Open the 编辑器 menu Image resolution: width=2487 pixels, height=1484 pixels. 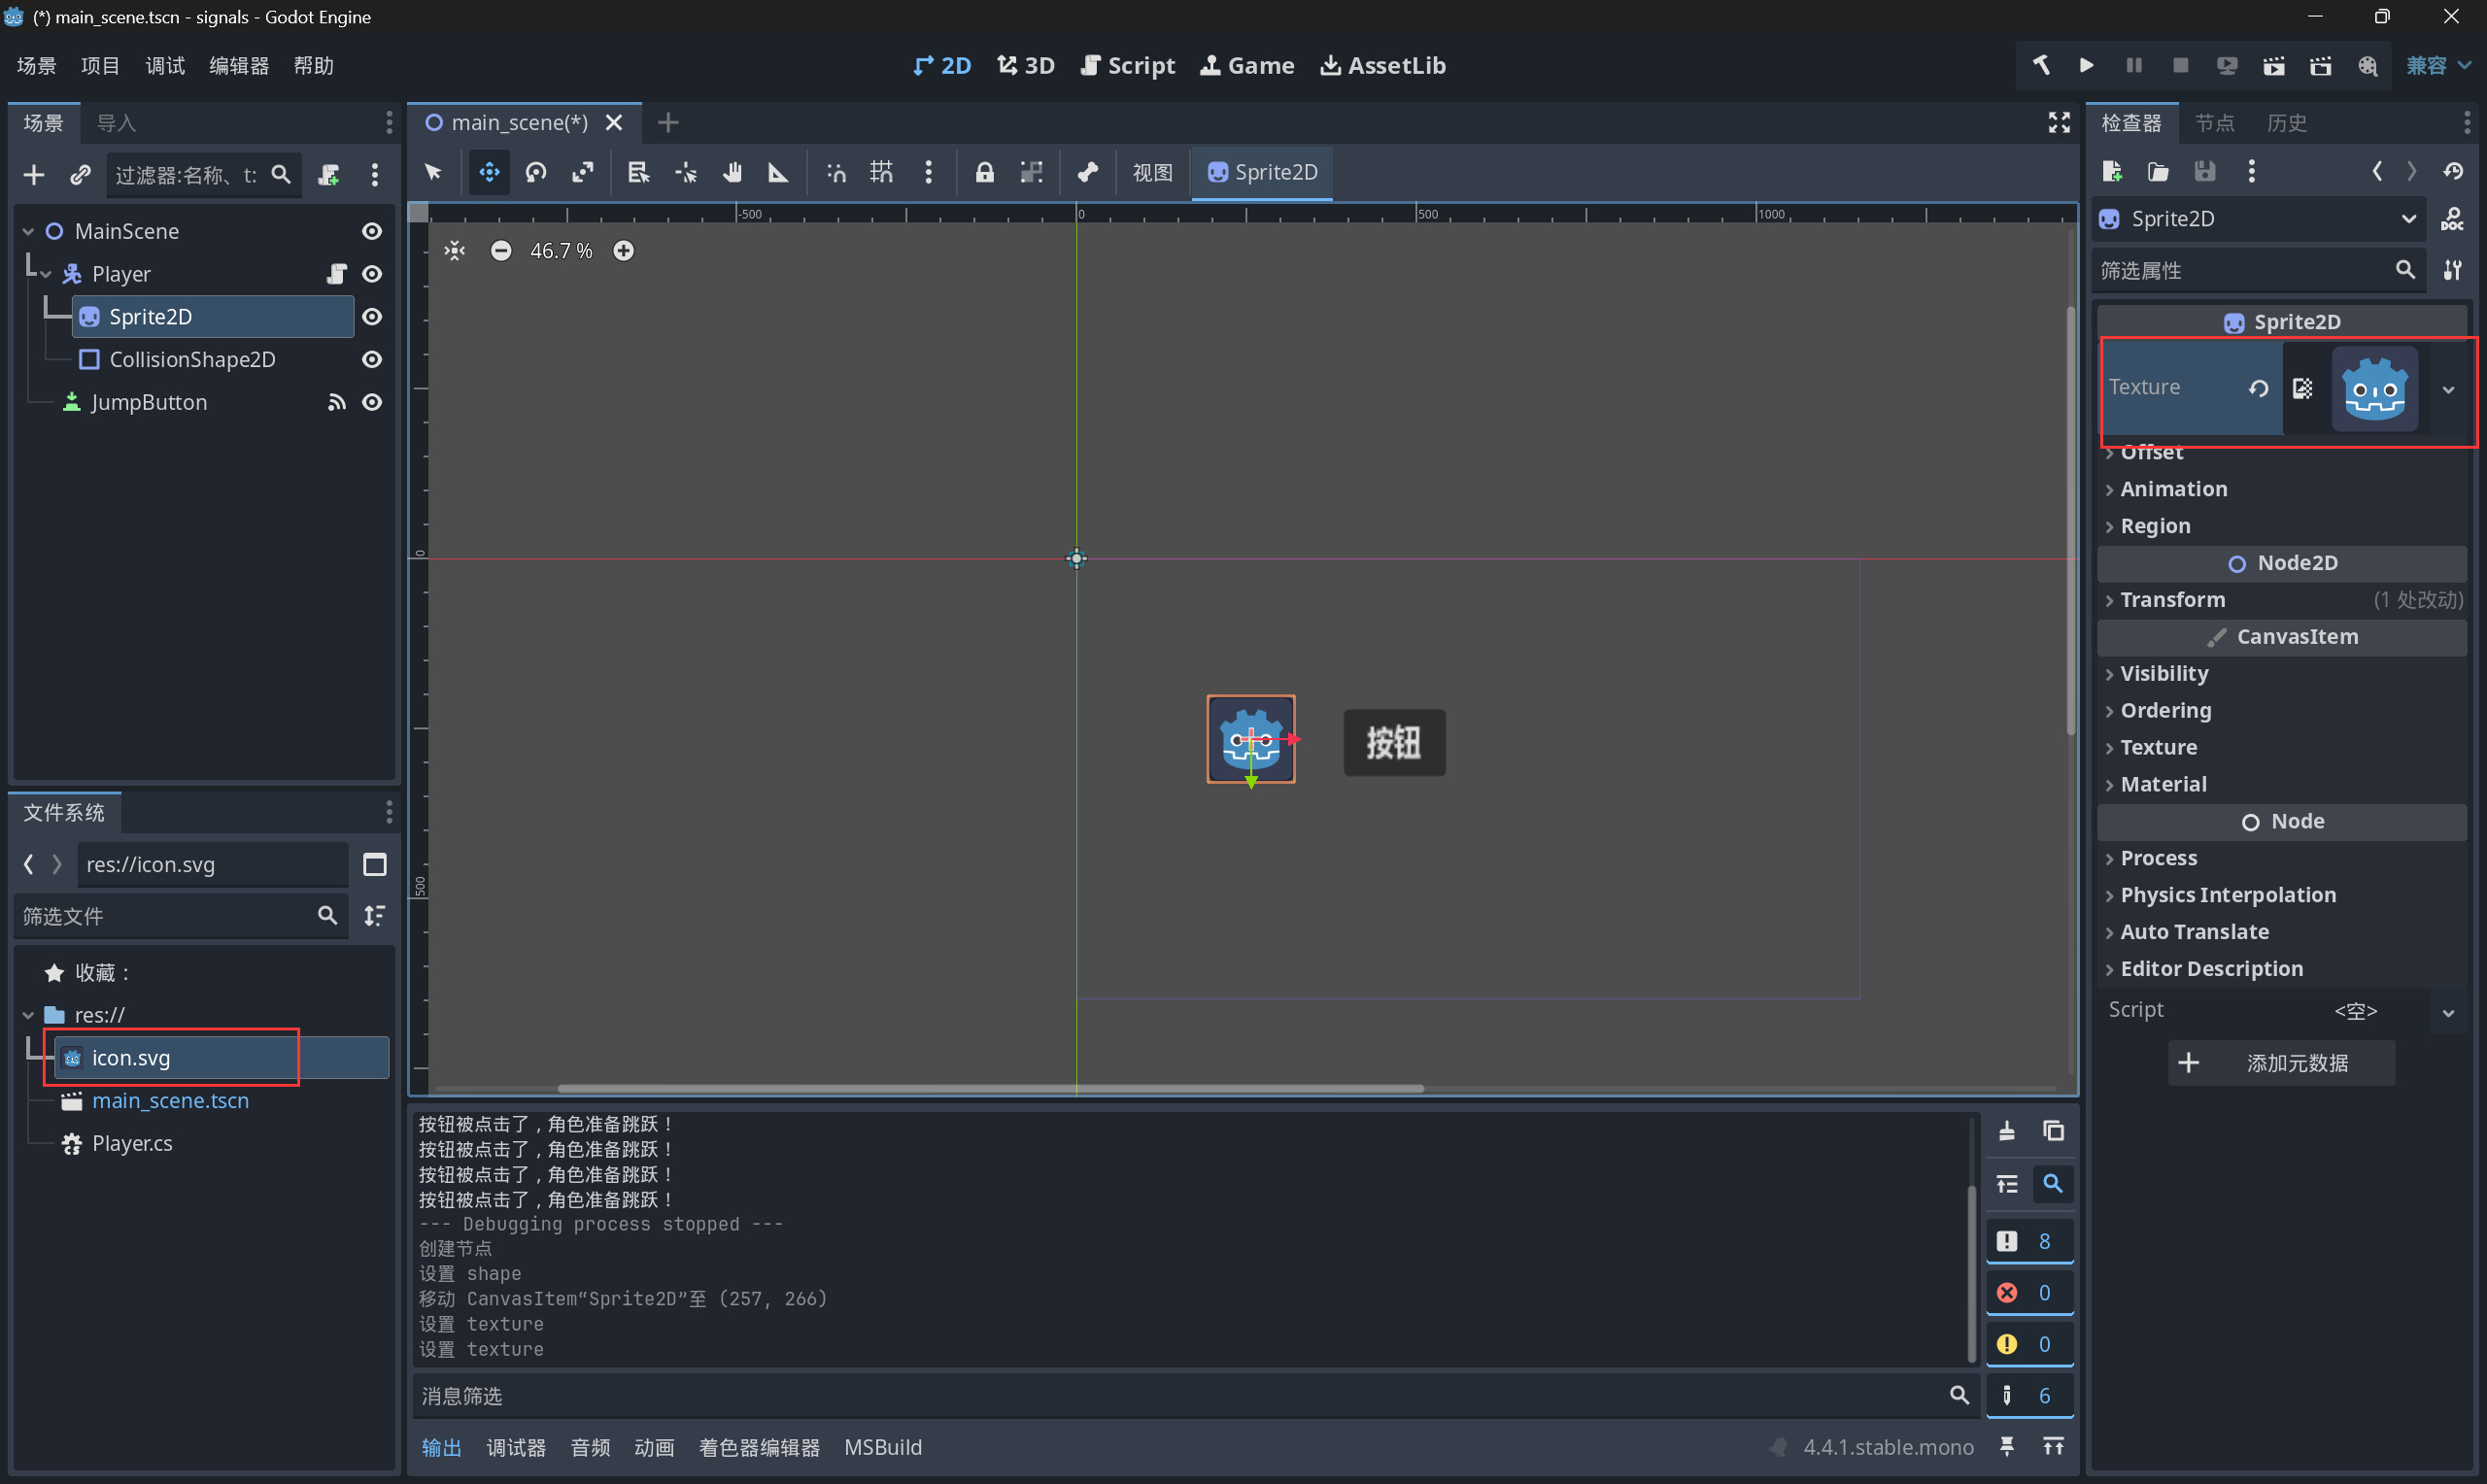(238, 66)
